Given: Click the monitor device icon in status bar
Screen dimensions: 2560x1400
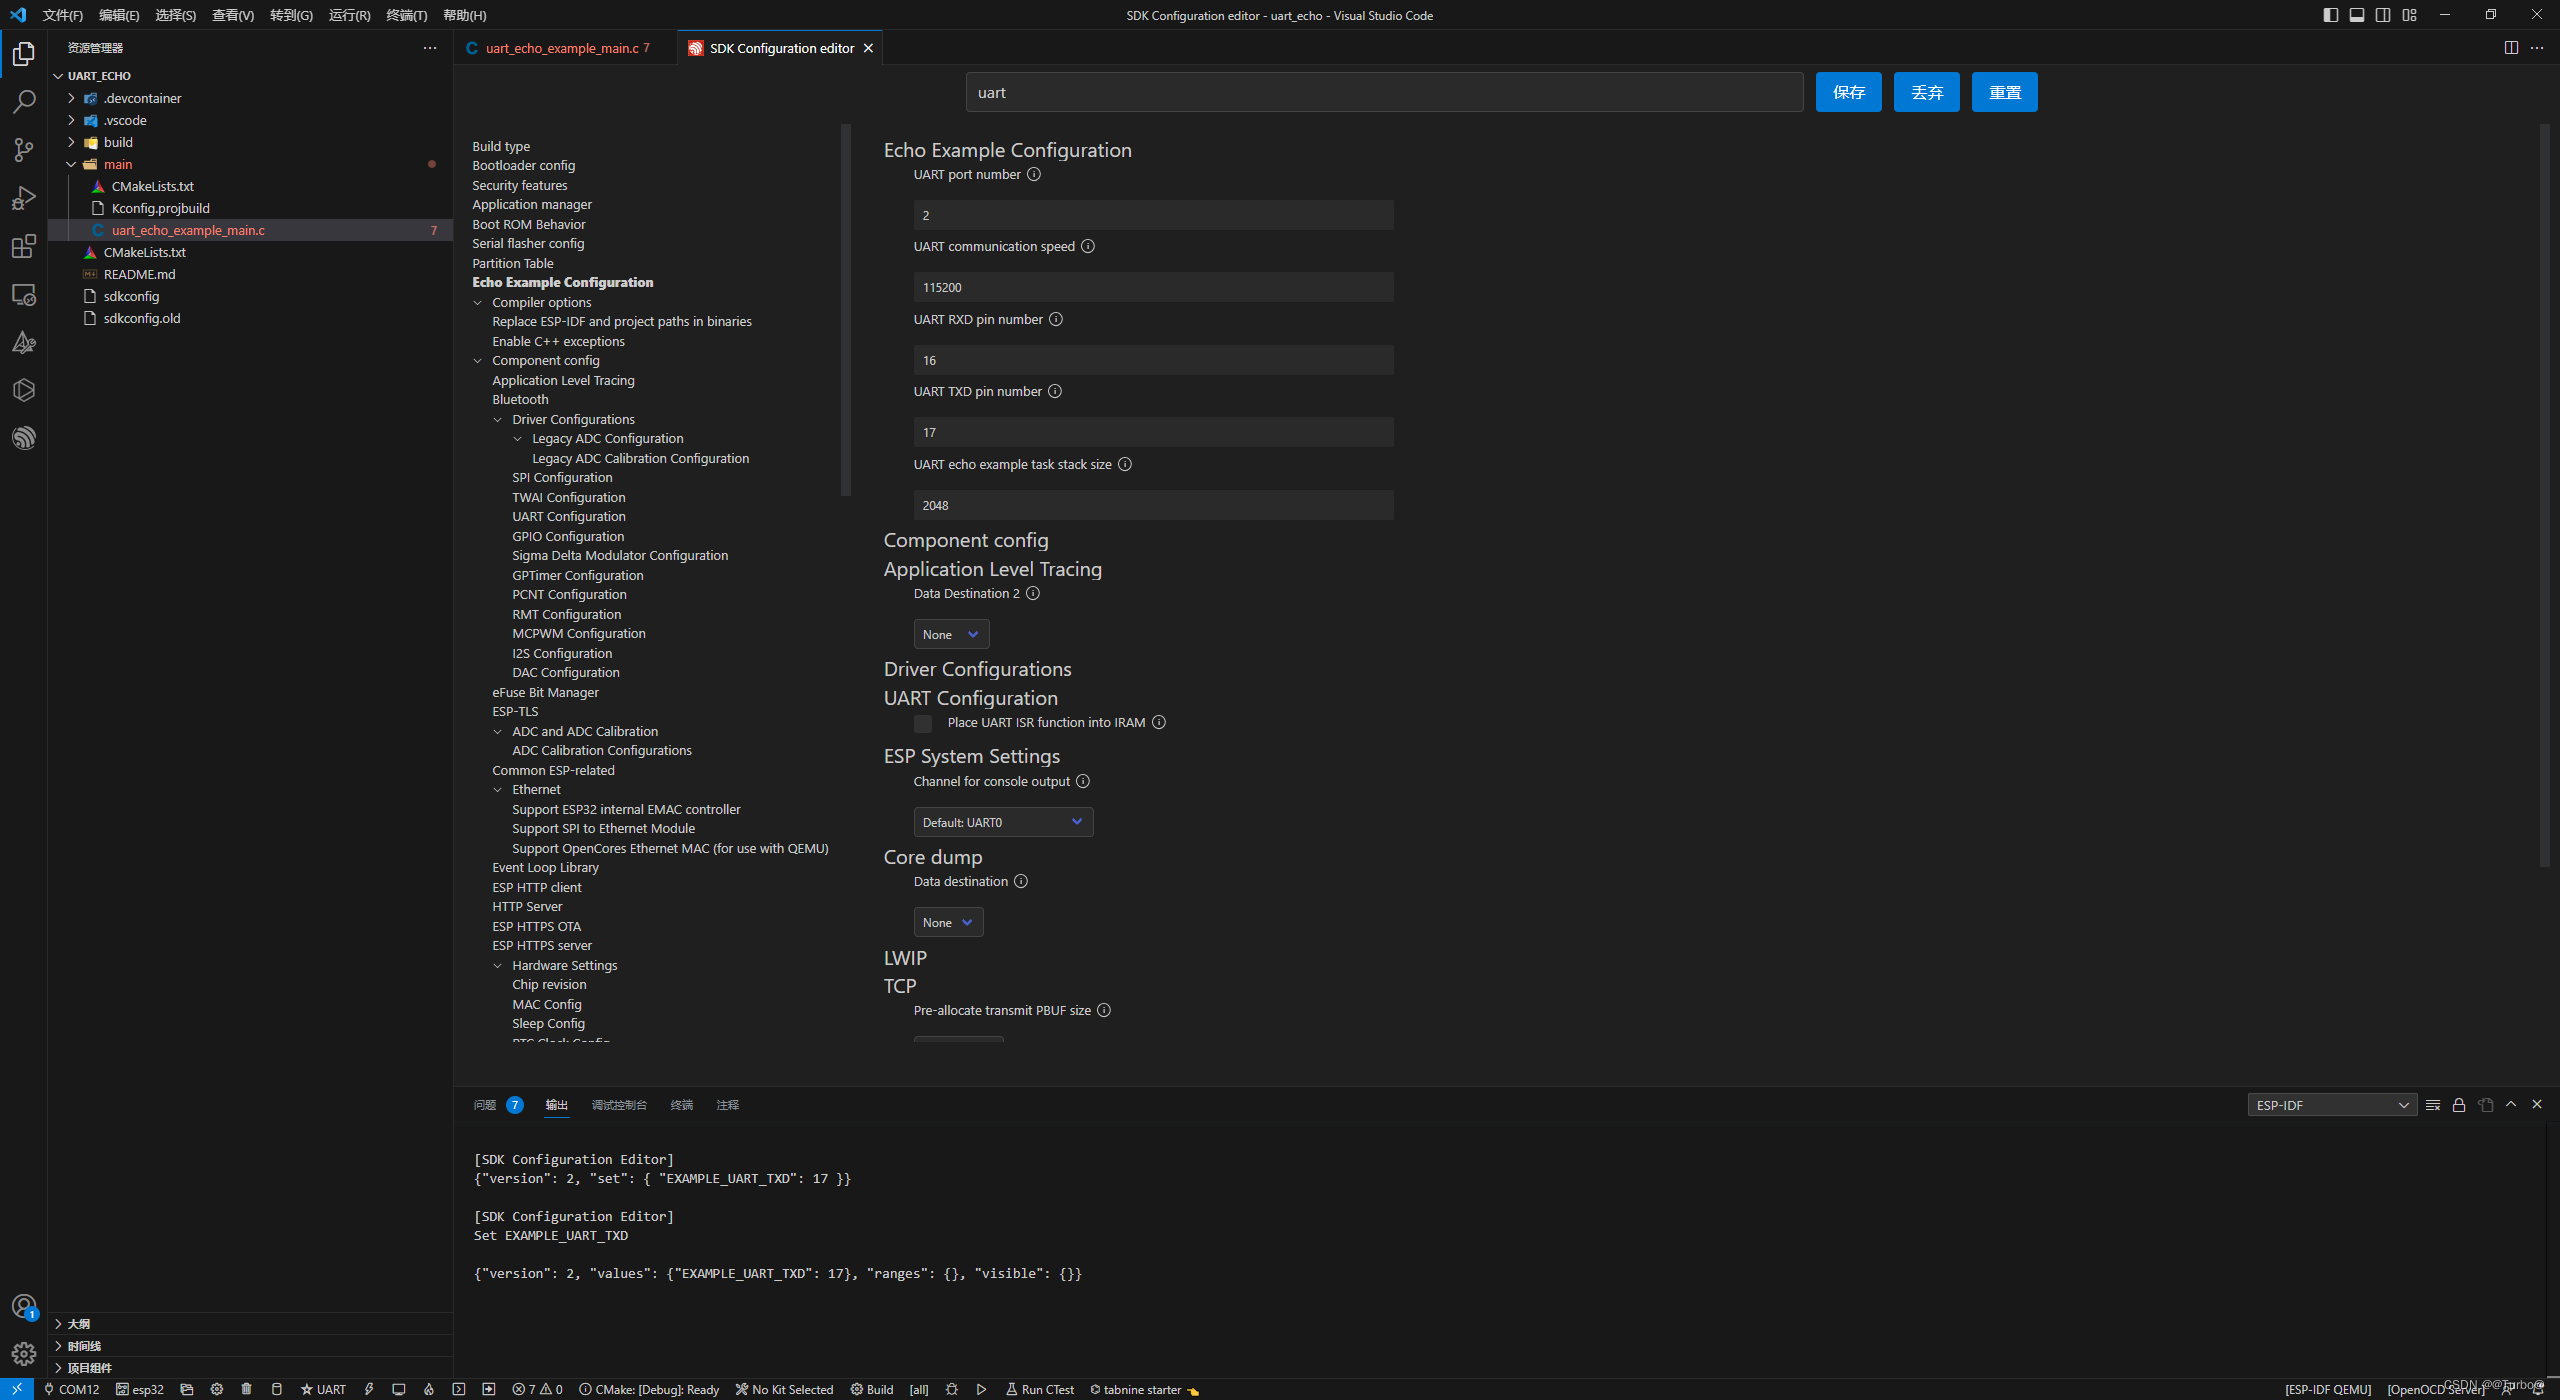Looking at the screenshot, I should point(398,1389).
